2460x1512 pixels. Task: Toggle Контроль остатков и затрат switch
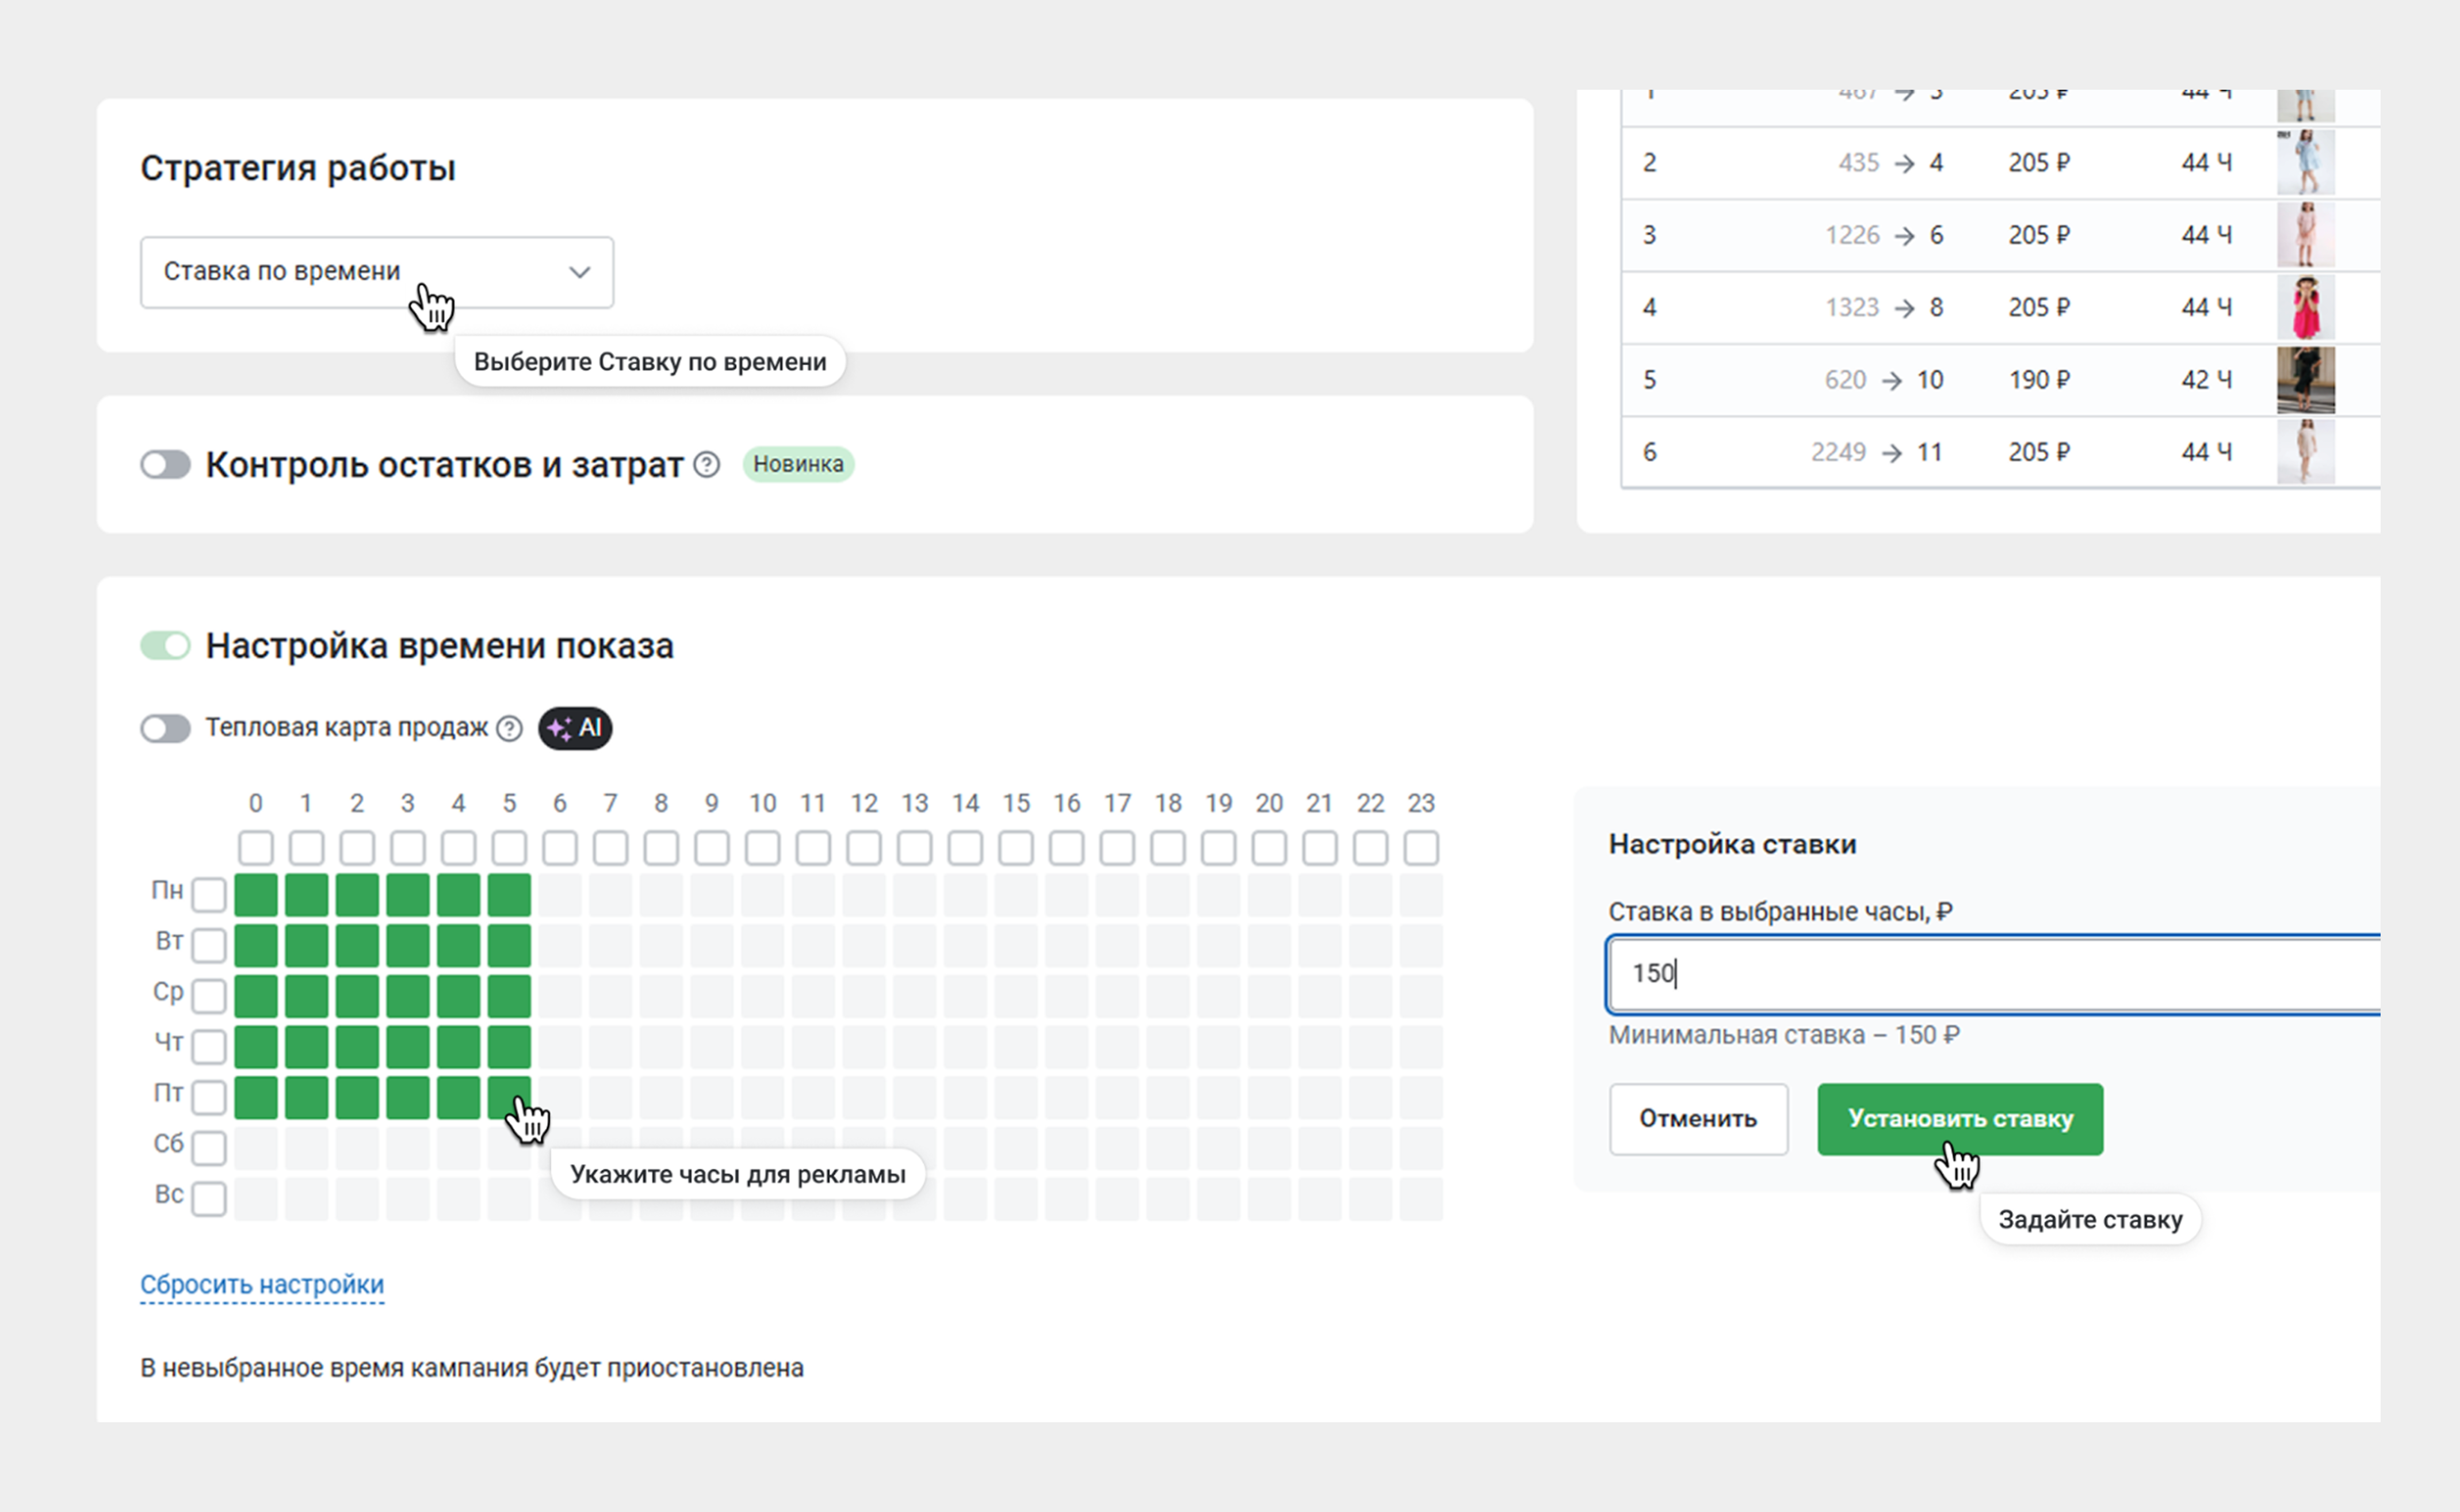(x=165, y=464)
